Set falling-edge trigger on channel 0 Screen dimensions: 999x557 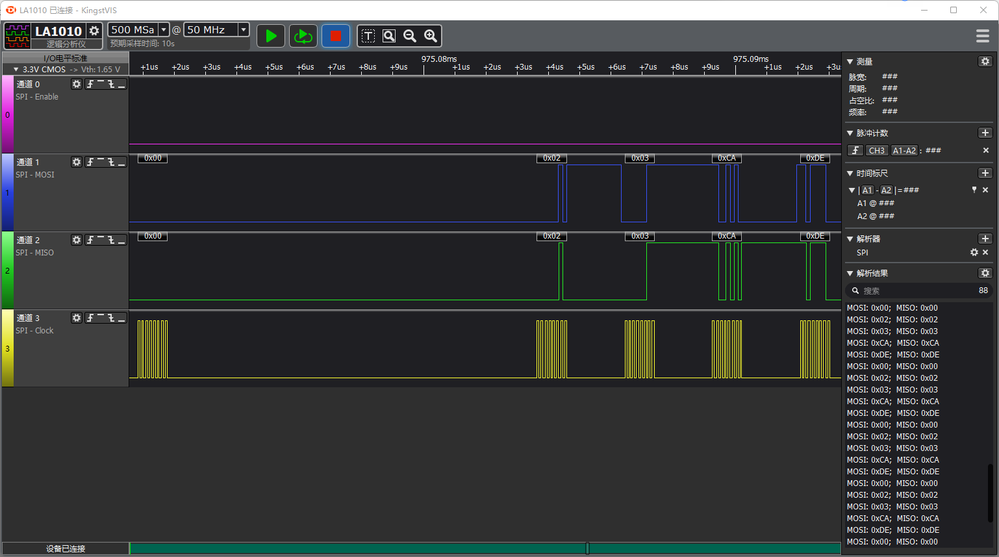point(111,84)
